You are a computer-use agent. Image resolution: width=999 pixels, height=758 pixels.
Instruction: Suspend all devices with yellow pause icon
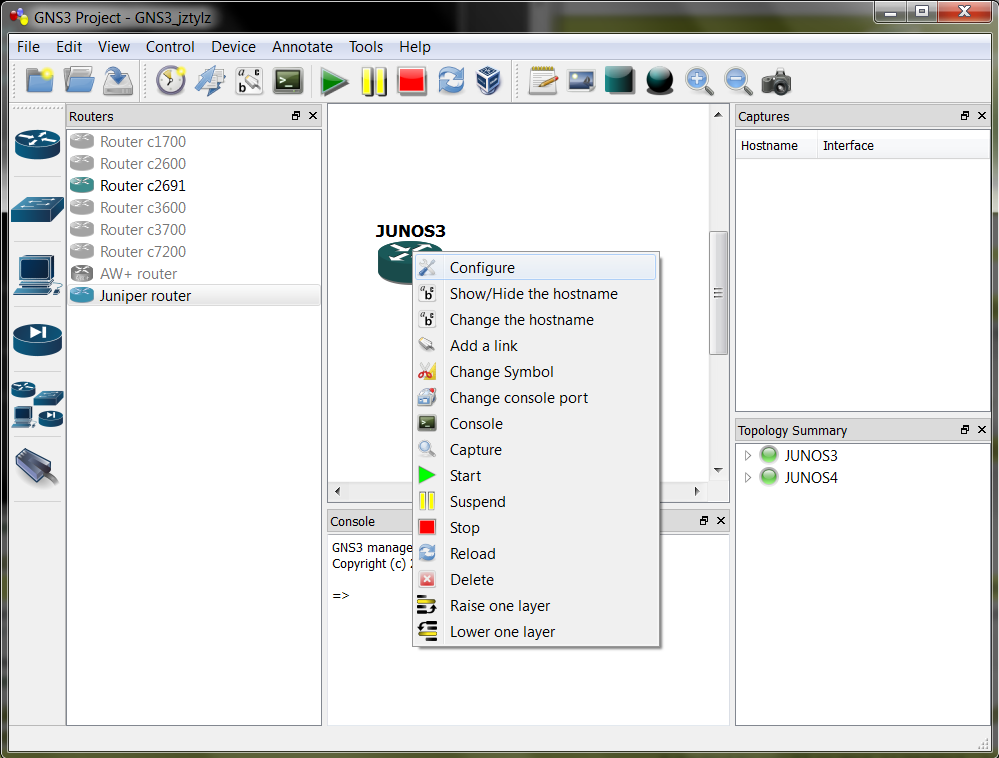373,82
